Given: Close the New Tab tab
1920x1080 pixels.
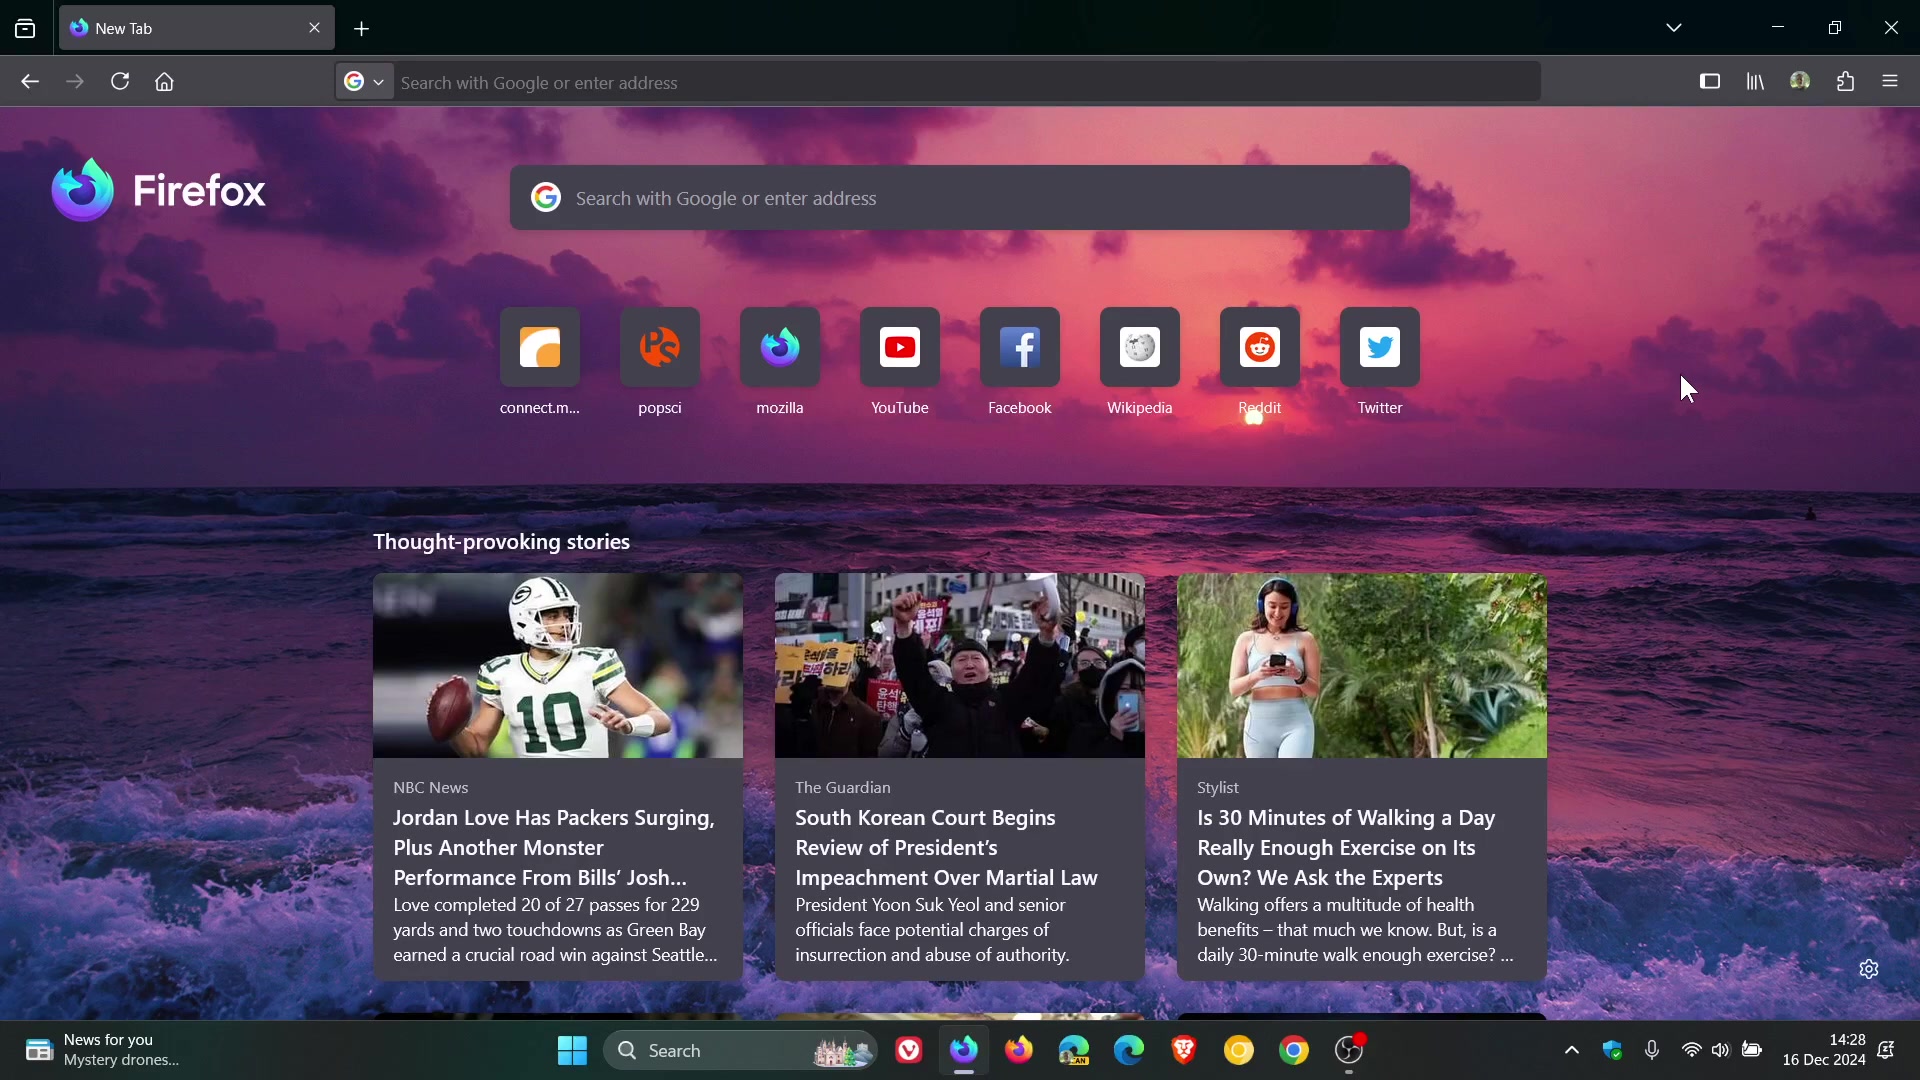Looking at the screenshot, I should (x=315, y=29).
